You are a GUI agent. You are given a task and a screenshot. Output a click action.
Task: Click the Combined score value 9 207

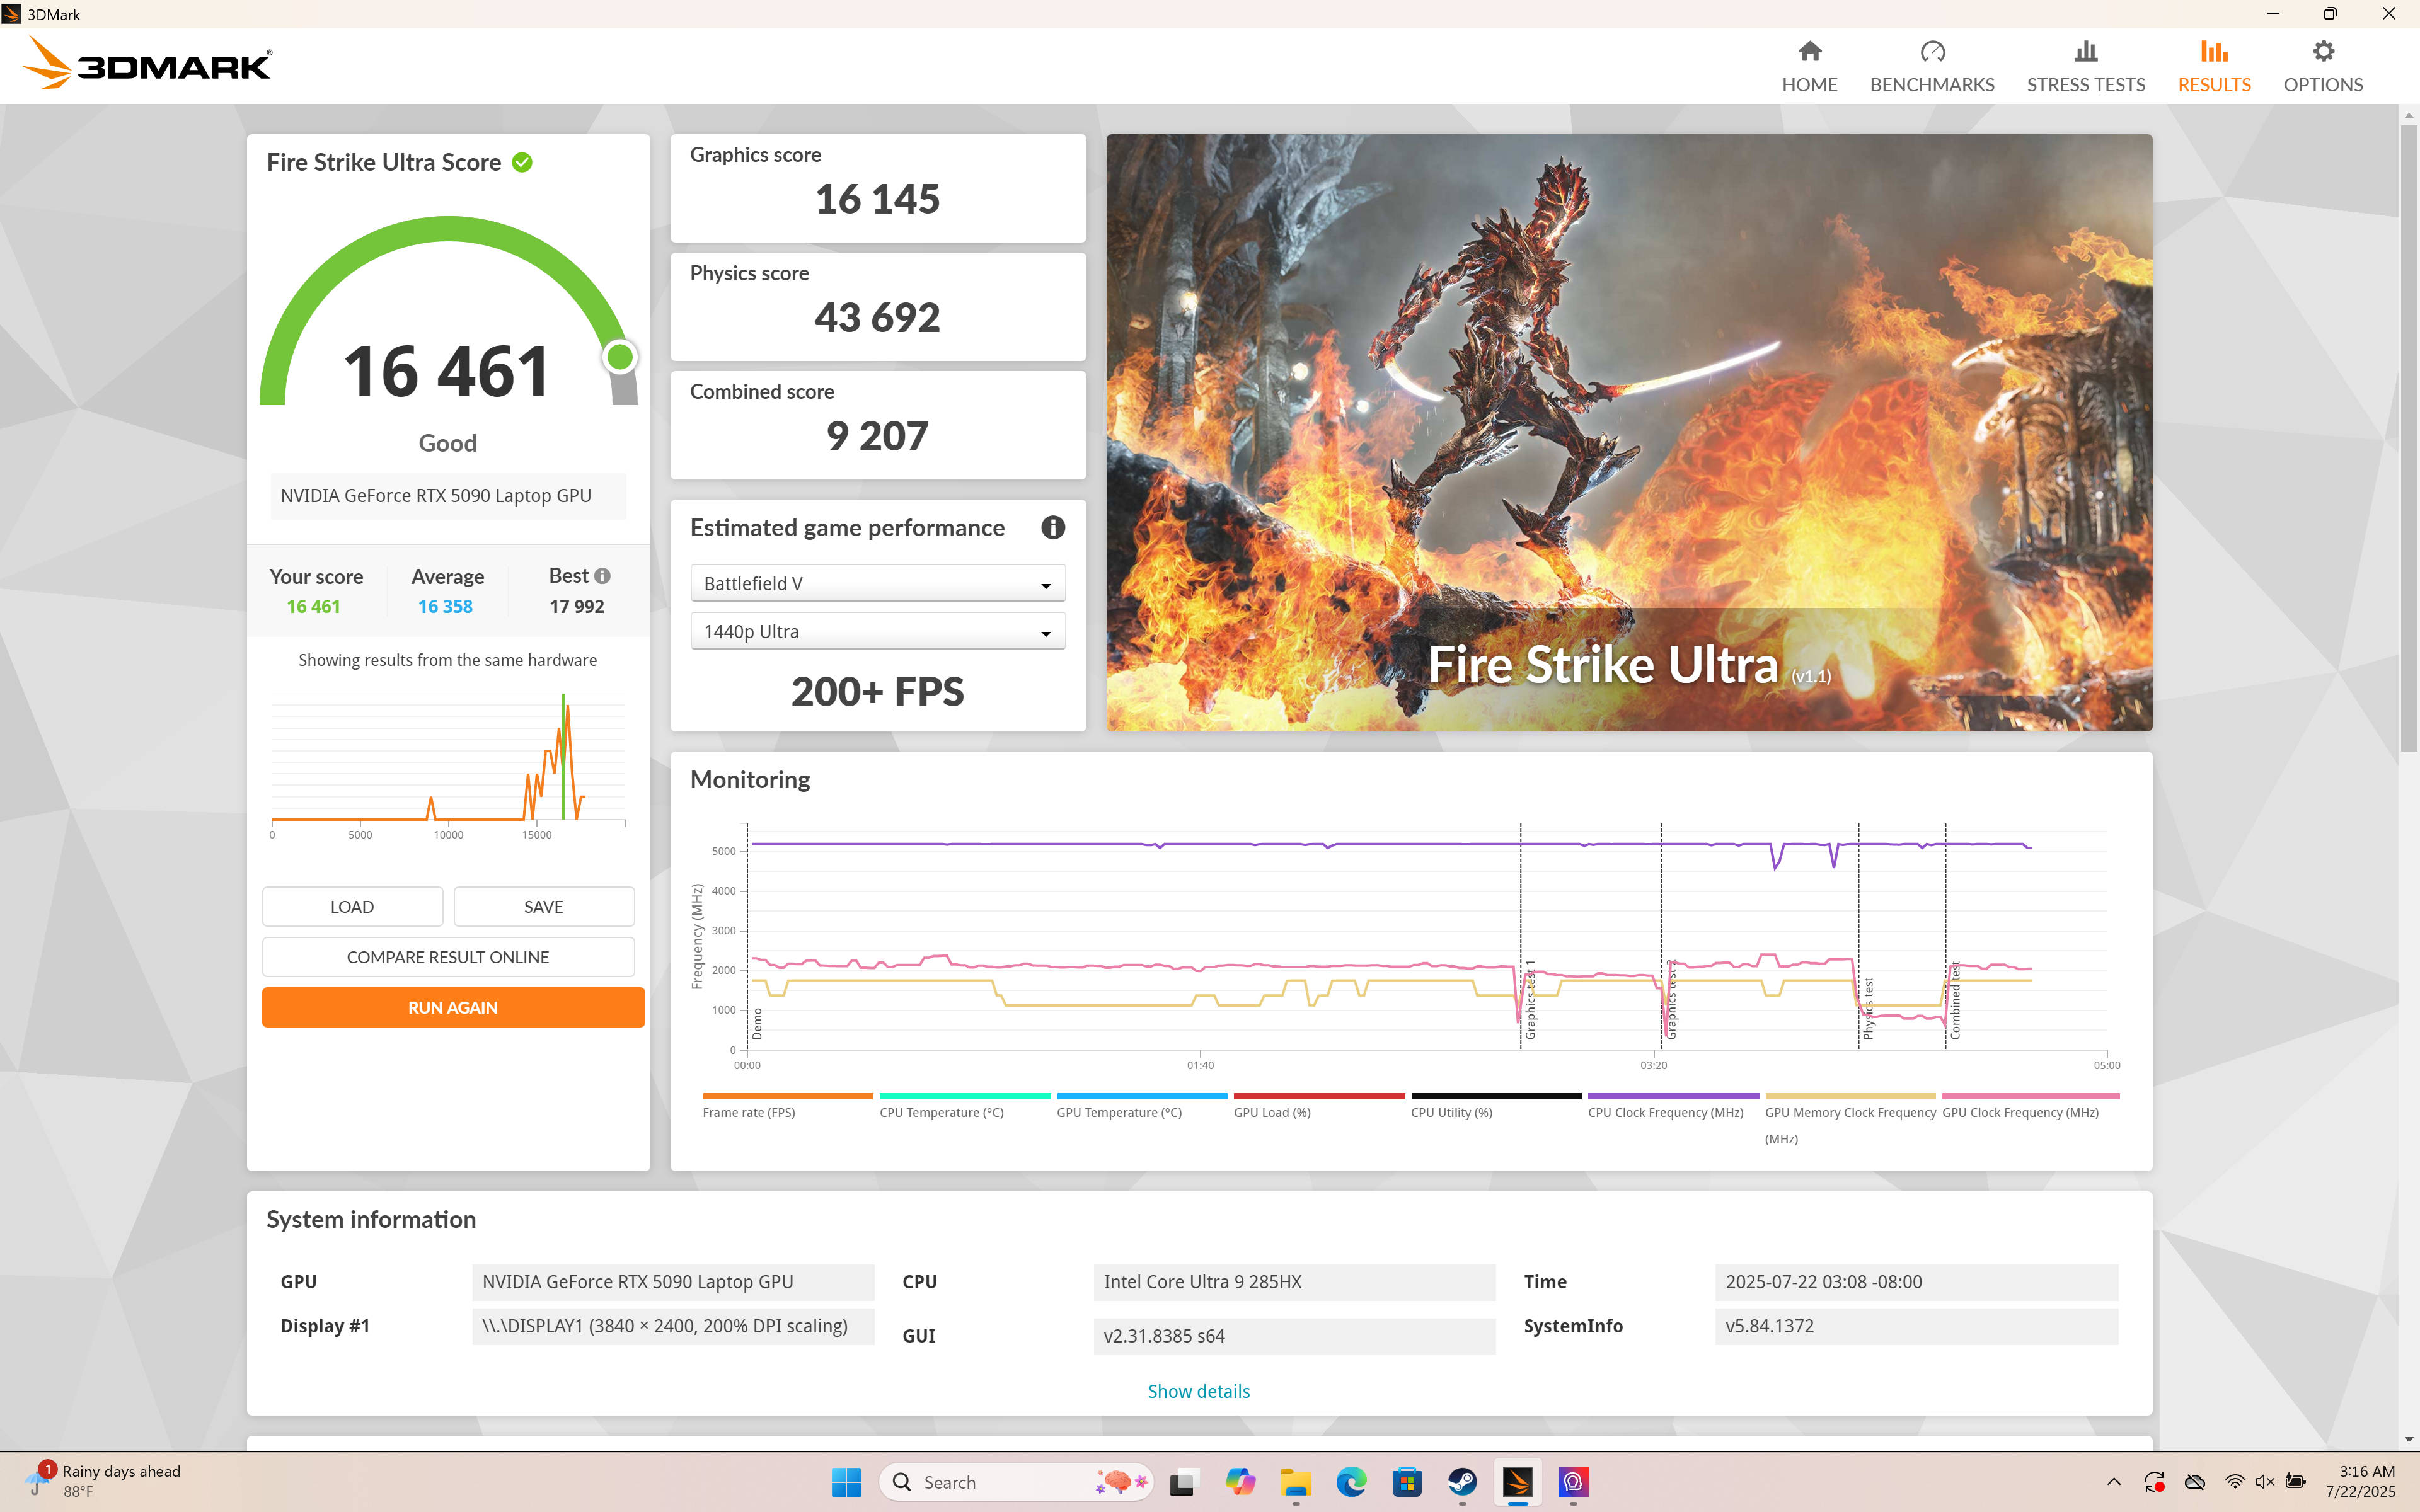tap(877, 436)
